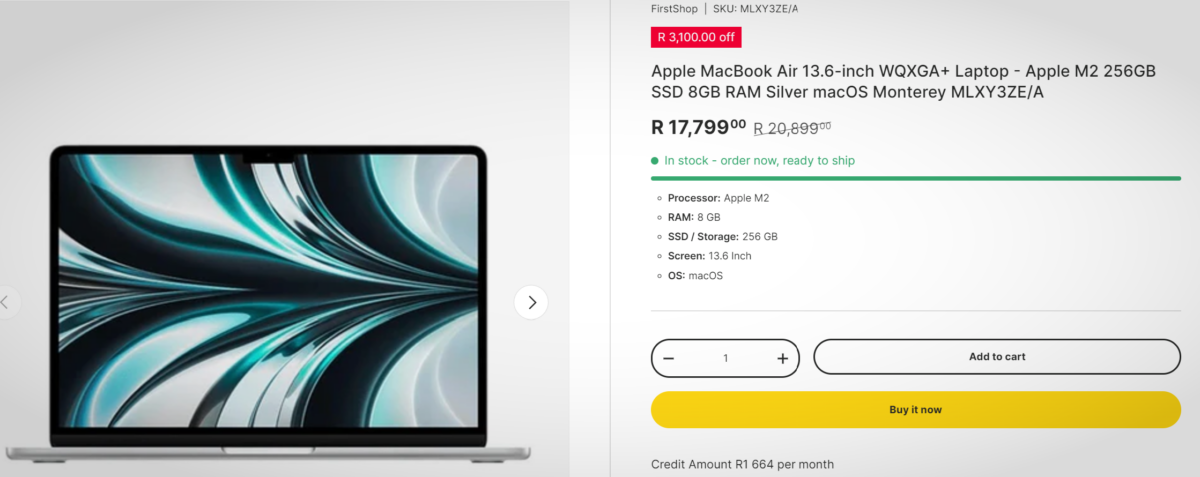
Task: Increase quantity with the plus button
Action: click(782, 358)
